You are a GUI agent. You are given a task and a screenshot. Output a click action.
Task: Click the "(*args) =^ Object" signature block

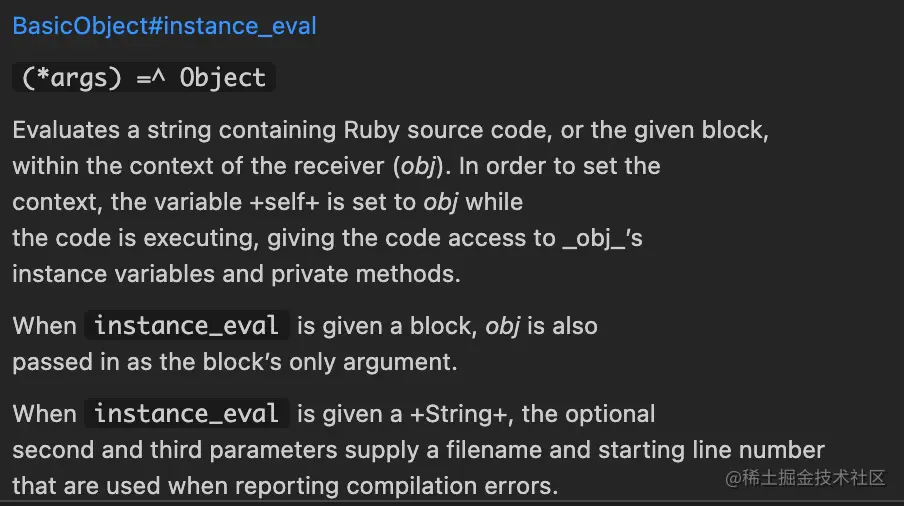pos(144,78)
